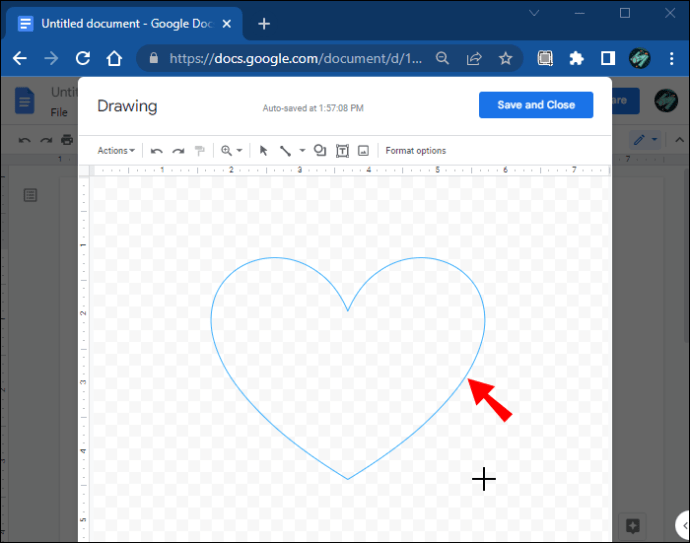Click the undo arrow in Drawing toolbar
This screenshot has width=690, height=543.
(x=157, y=151)
